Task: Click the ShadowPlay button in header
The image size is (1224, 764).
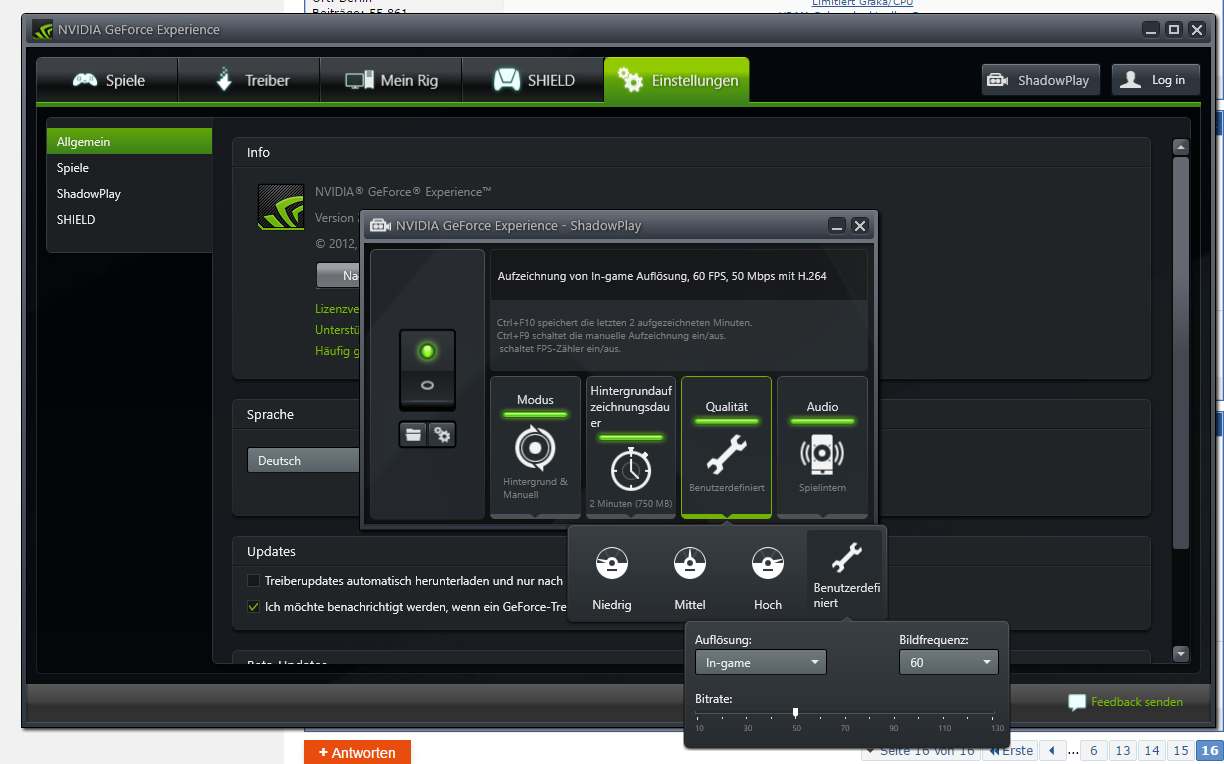Action: pos(1041,80)
